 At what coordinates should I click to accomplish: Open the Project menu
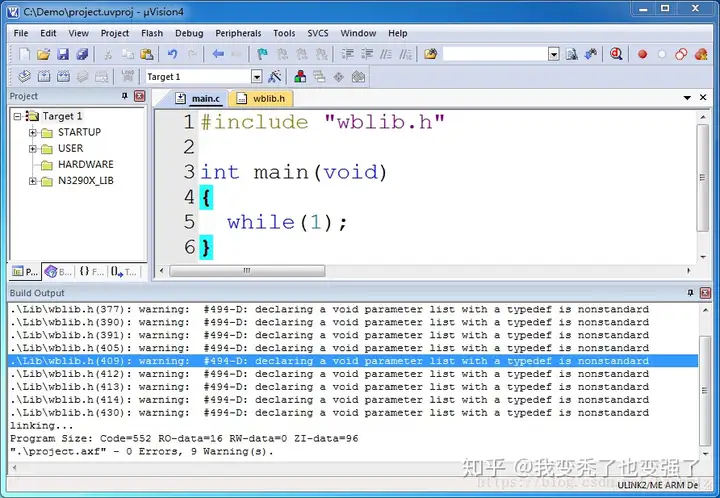pyautogui.click(x=115, y=33)
